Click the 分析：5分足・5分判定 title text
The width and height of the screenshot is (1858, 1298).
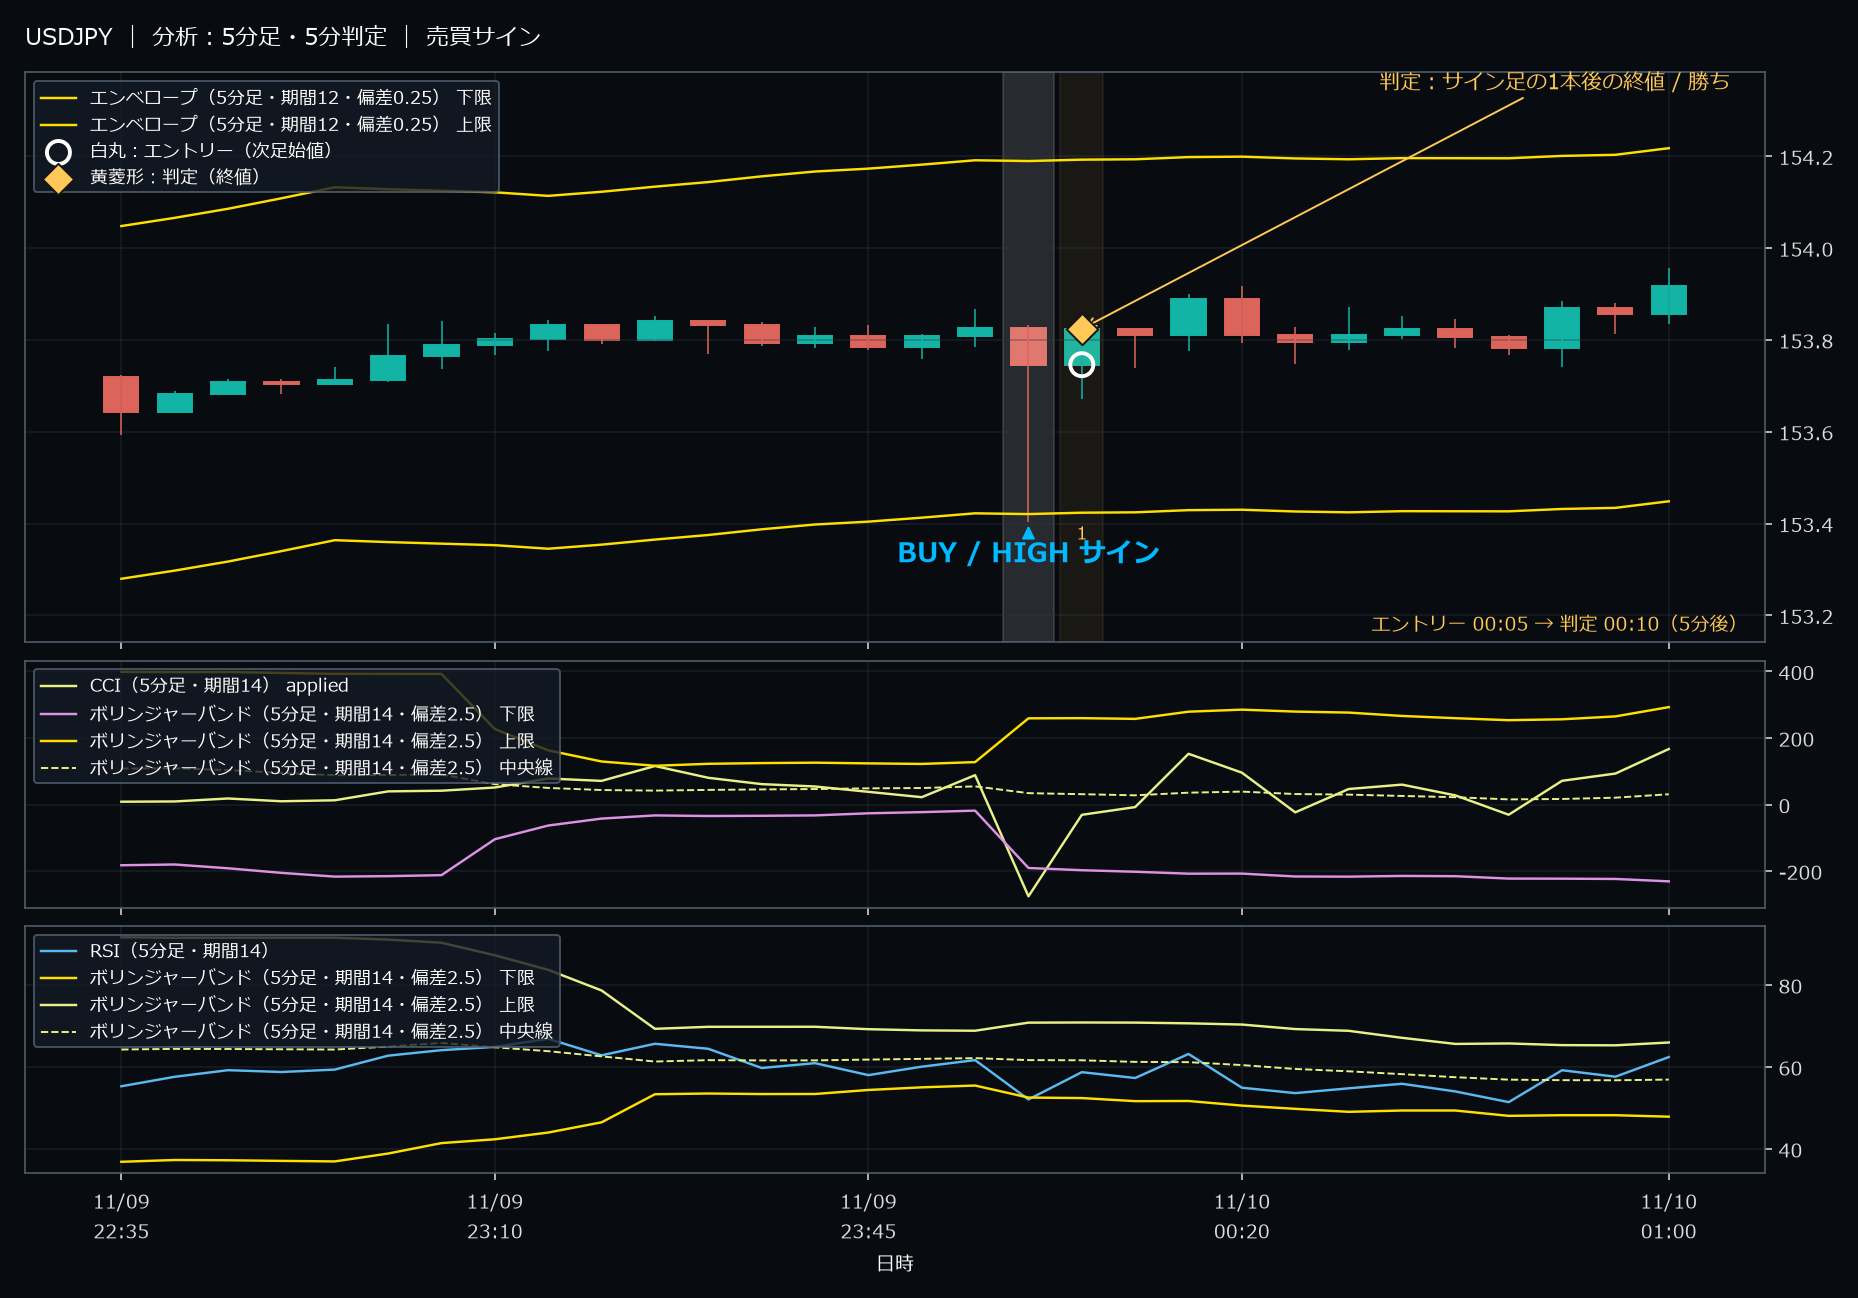(269, 37)
